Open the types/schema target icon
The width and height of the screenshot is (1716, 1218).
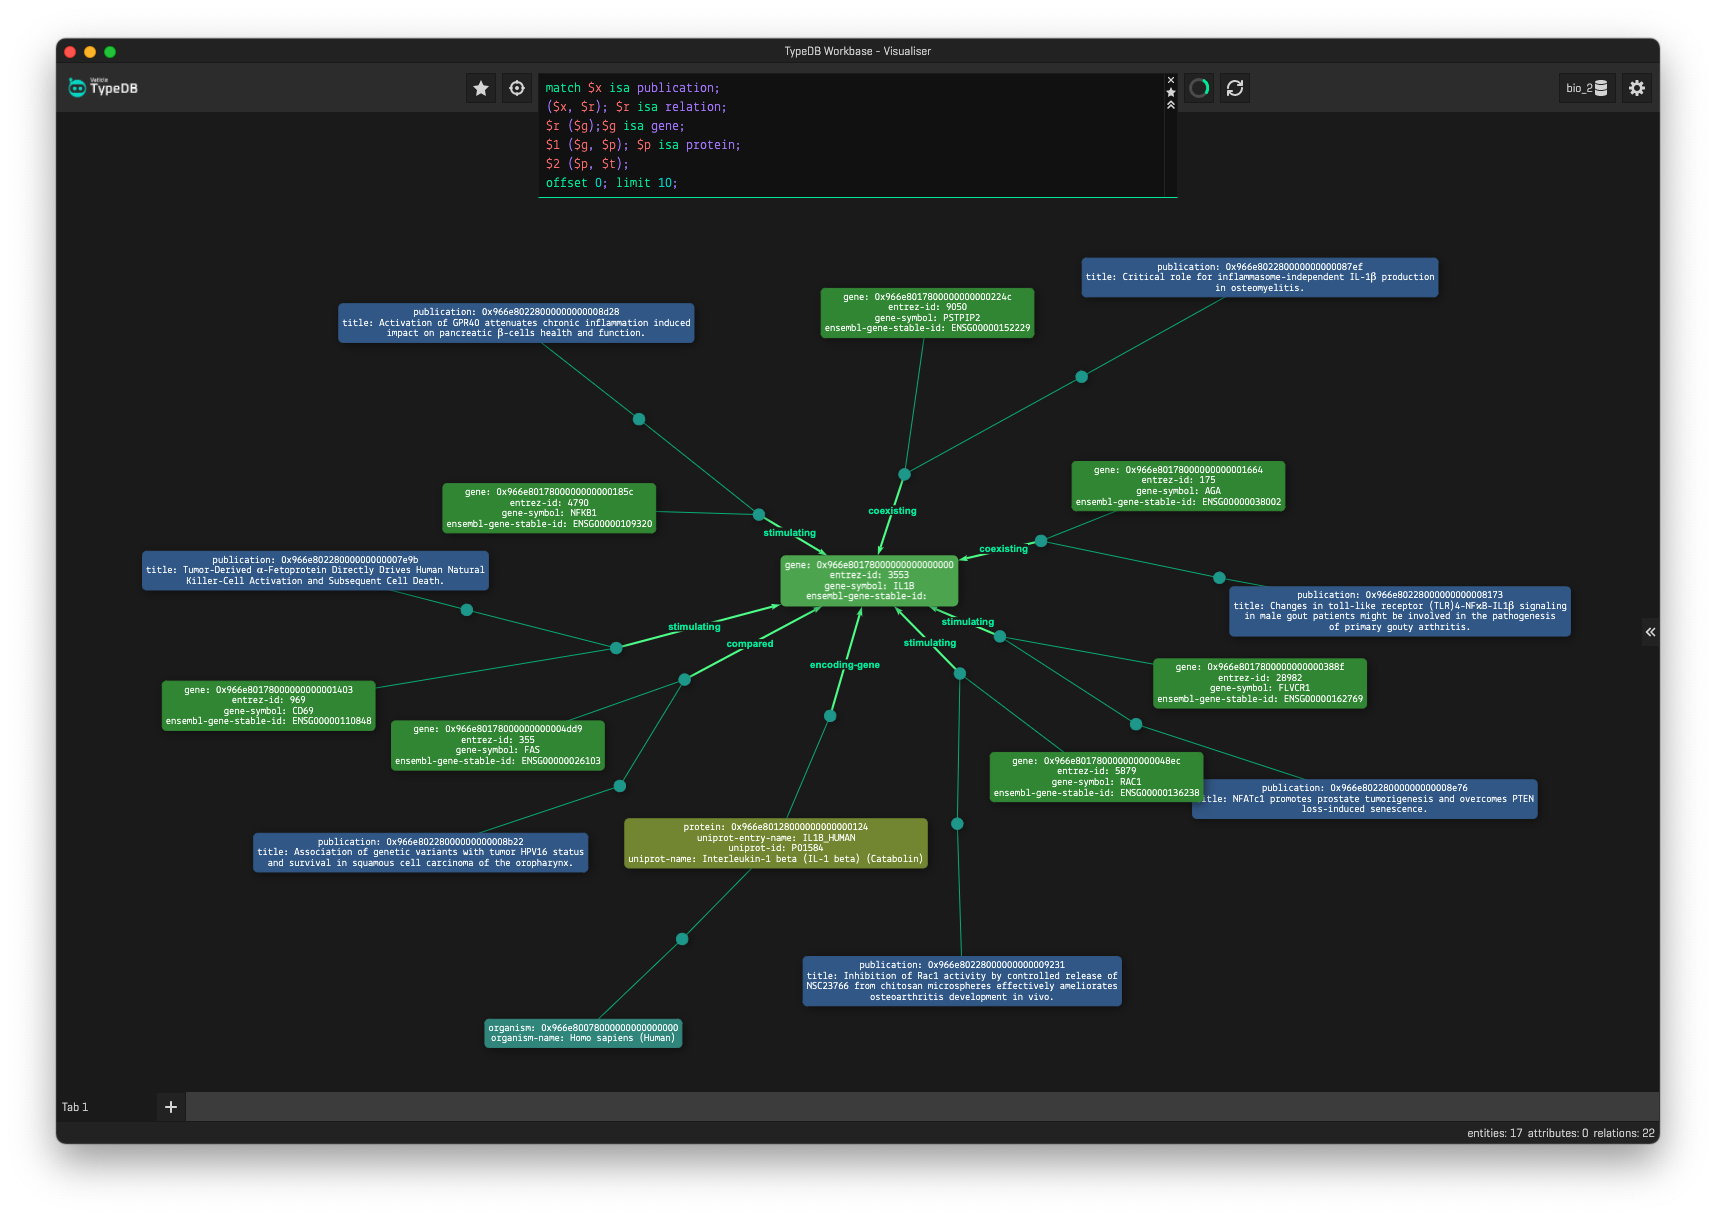[x=517, y=88]
